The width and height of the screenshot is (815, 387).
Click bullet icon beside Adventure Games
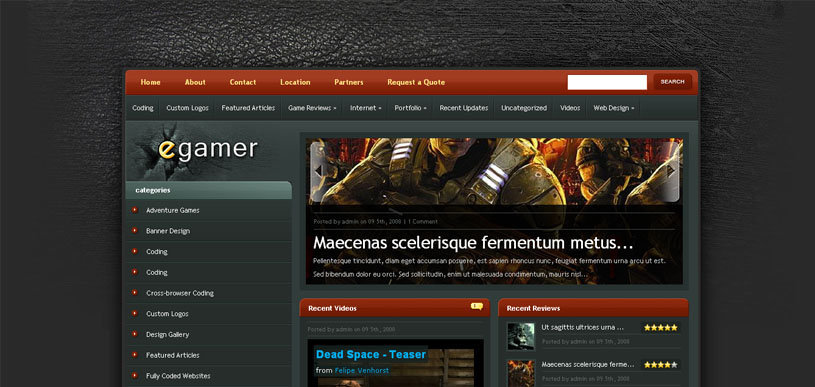135,210
